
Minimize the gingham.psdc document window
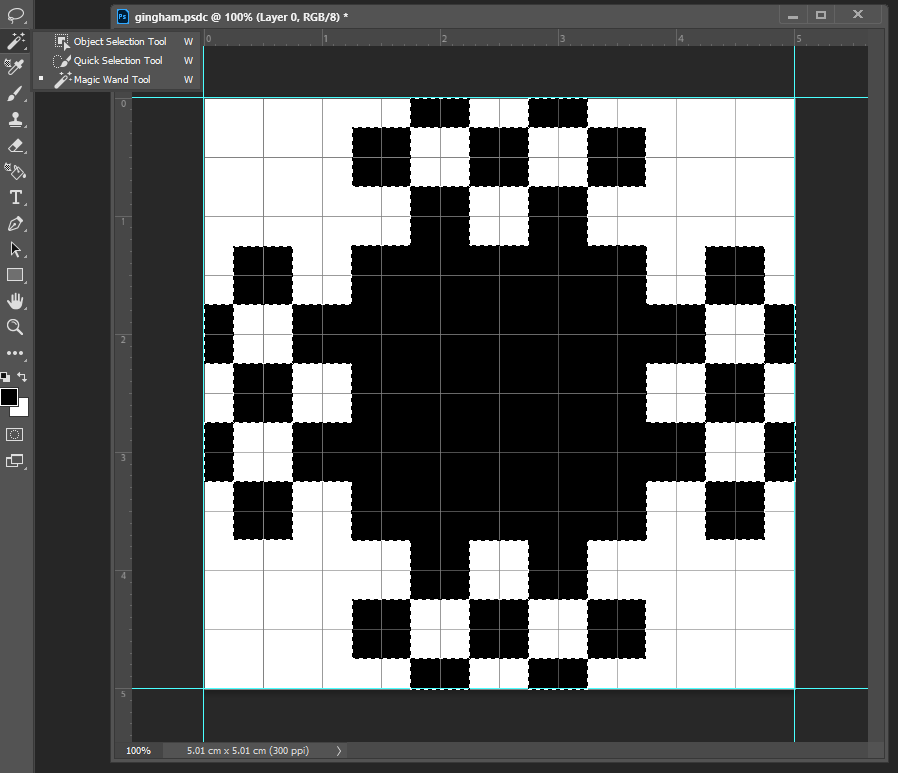(x=793, y=15)
